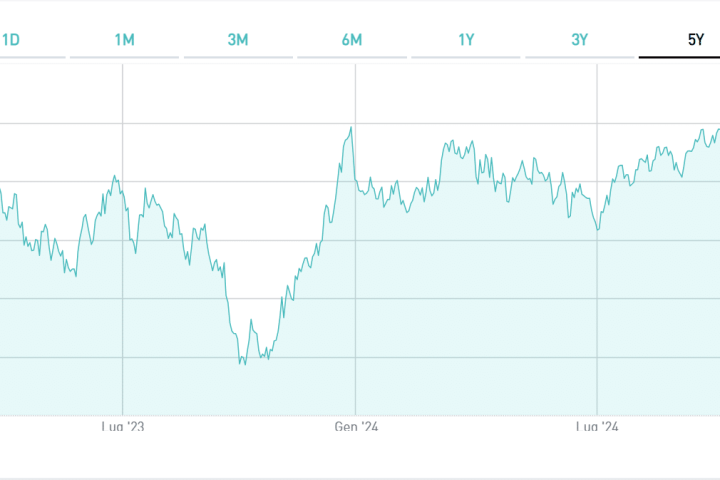Click the lowest trough of the price line
Screen dimensions: 720x480
click(242, 363)
